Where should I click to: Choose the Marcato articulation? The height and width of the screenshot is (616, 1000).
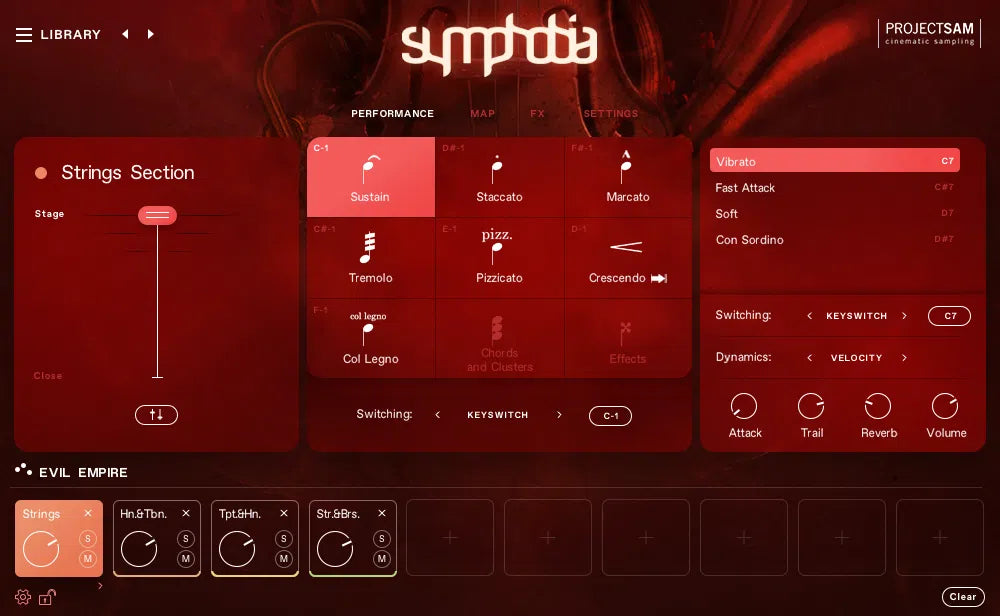(627, 177)
